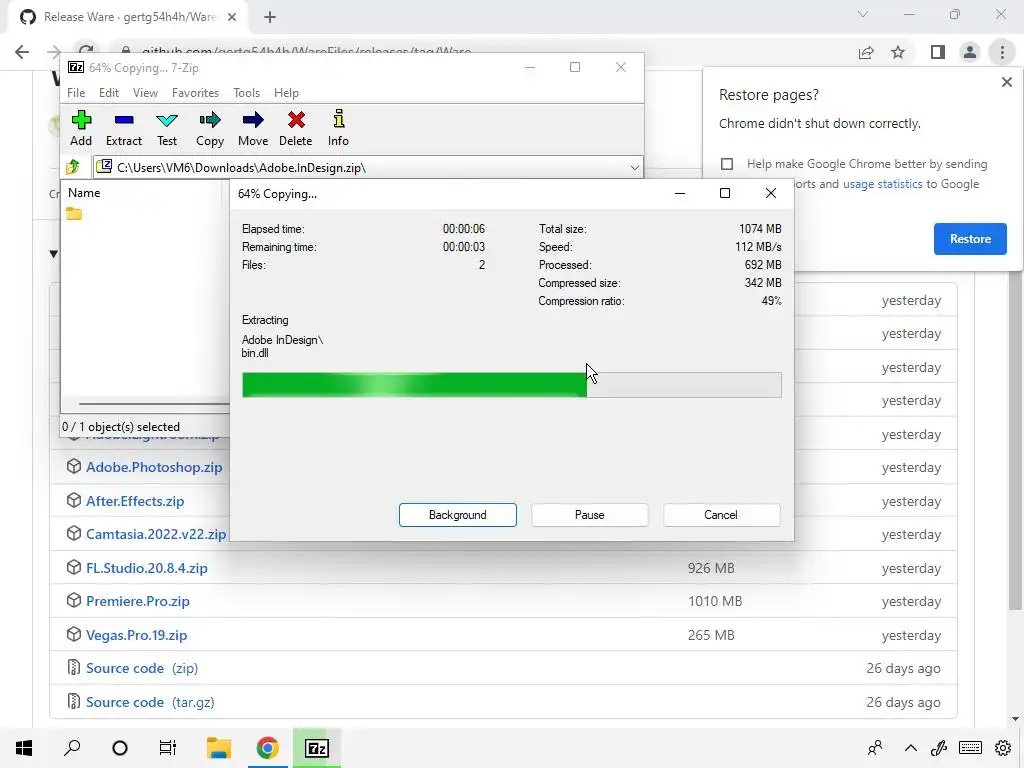Image resolution: width=1024 pixels, height=768 pixels.
Task: Click the Info toolbar icon in 7-Zip
Action: coord(338,128)
